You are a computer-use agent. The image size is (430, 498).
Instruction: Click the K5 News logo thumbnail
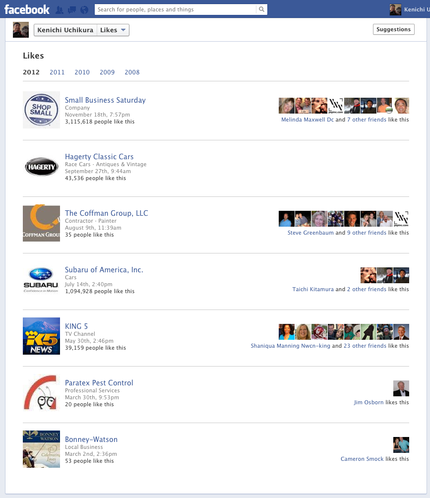tap(41, 336)
